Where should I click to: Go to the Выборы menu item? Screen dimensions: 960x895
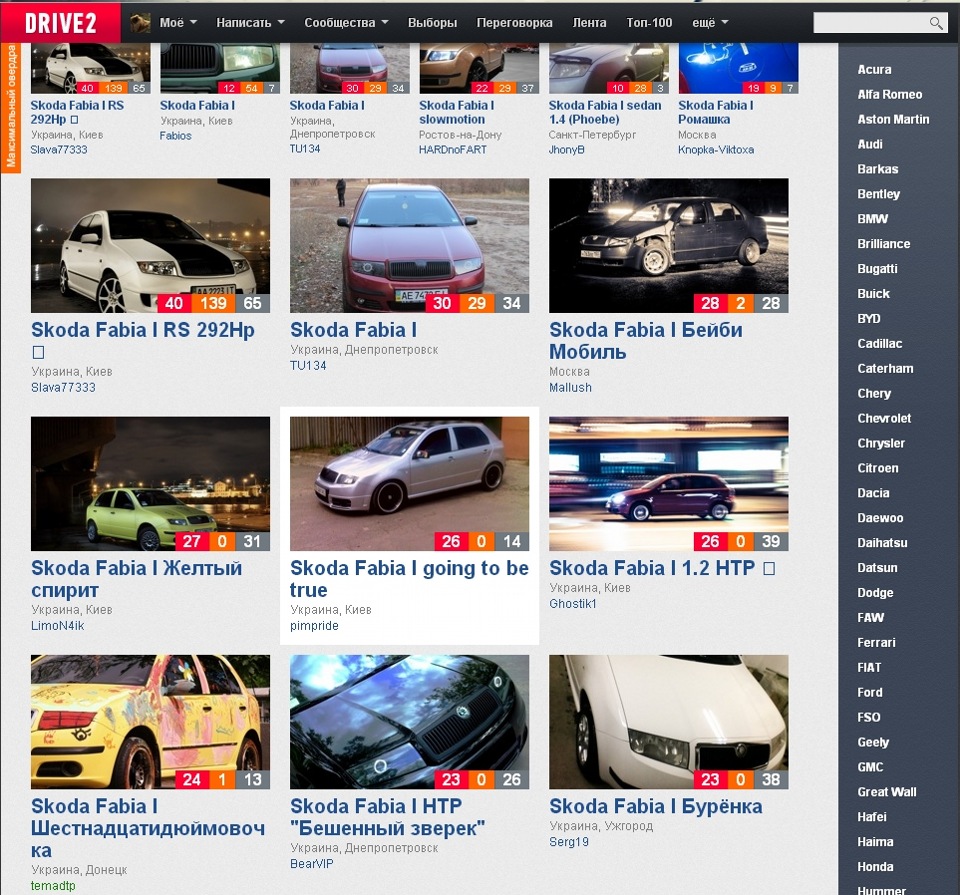point(432,23)
